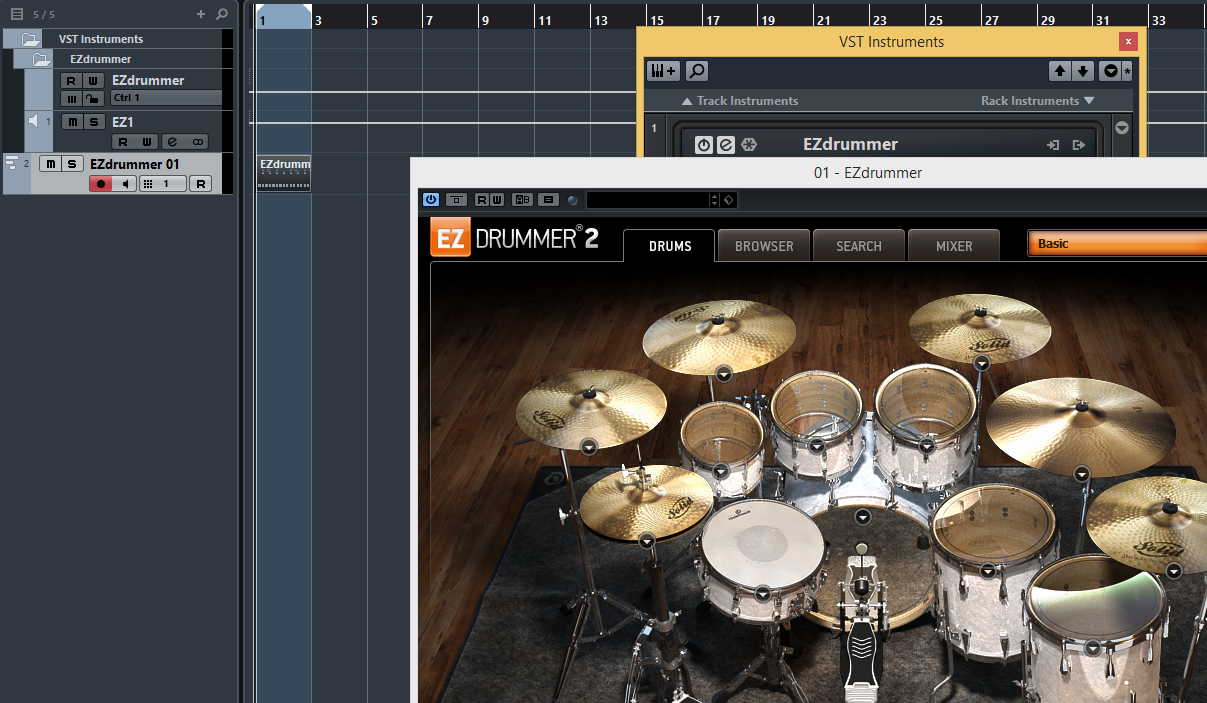
Task: Open the EZdrummer slot dropdown arrow
Action: coord(1121,128)
